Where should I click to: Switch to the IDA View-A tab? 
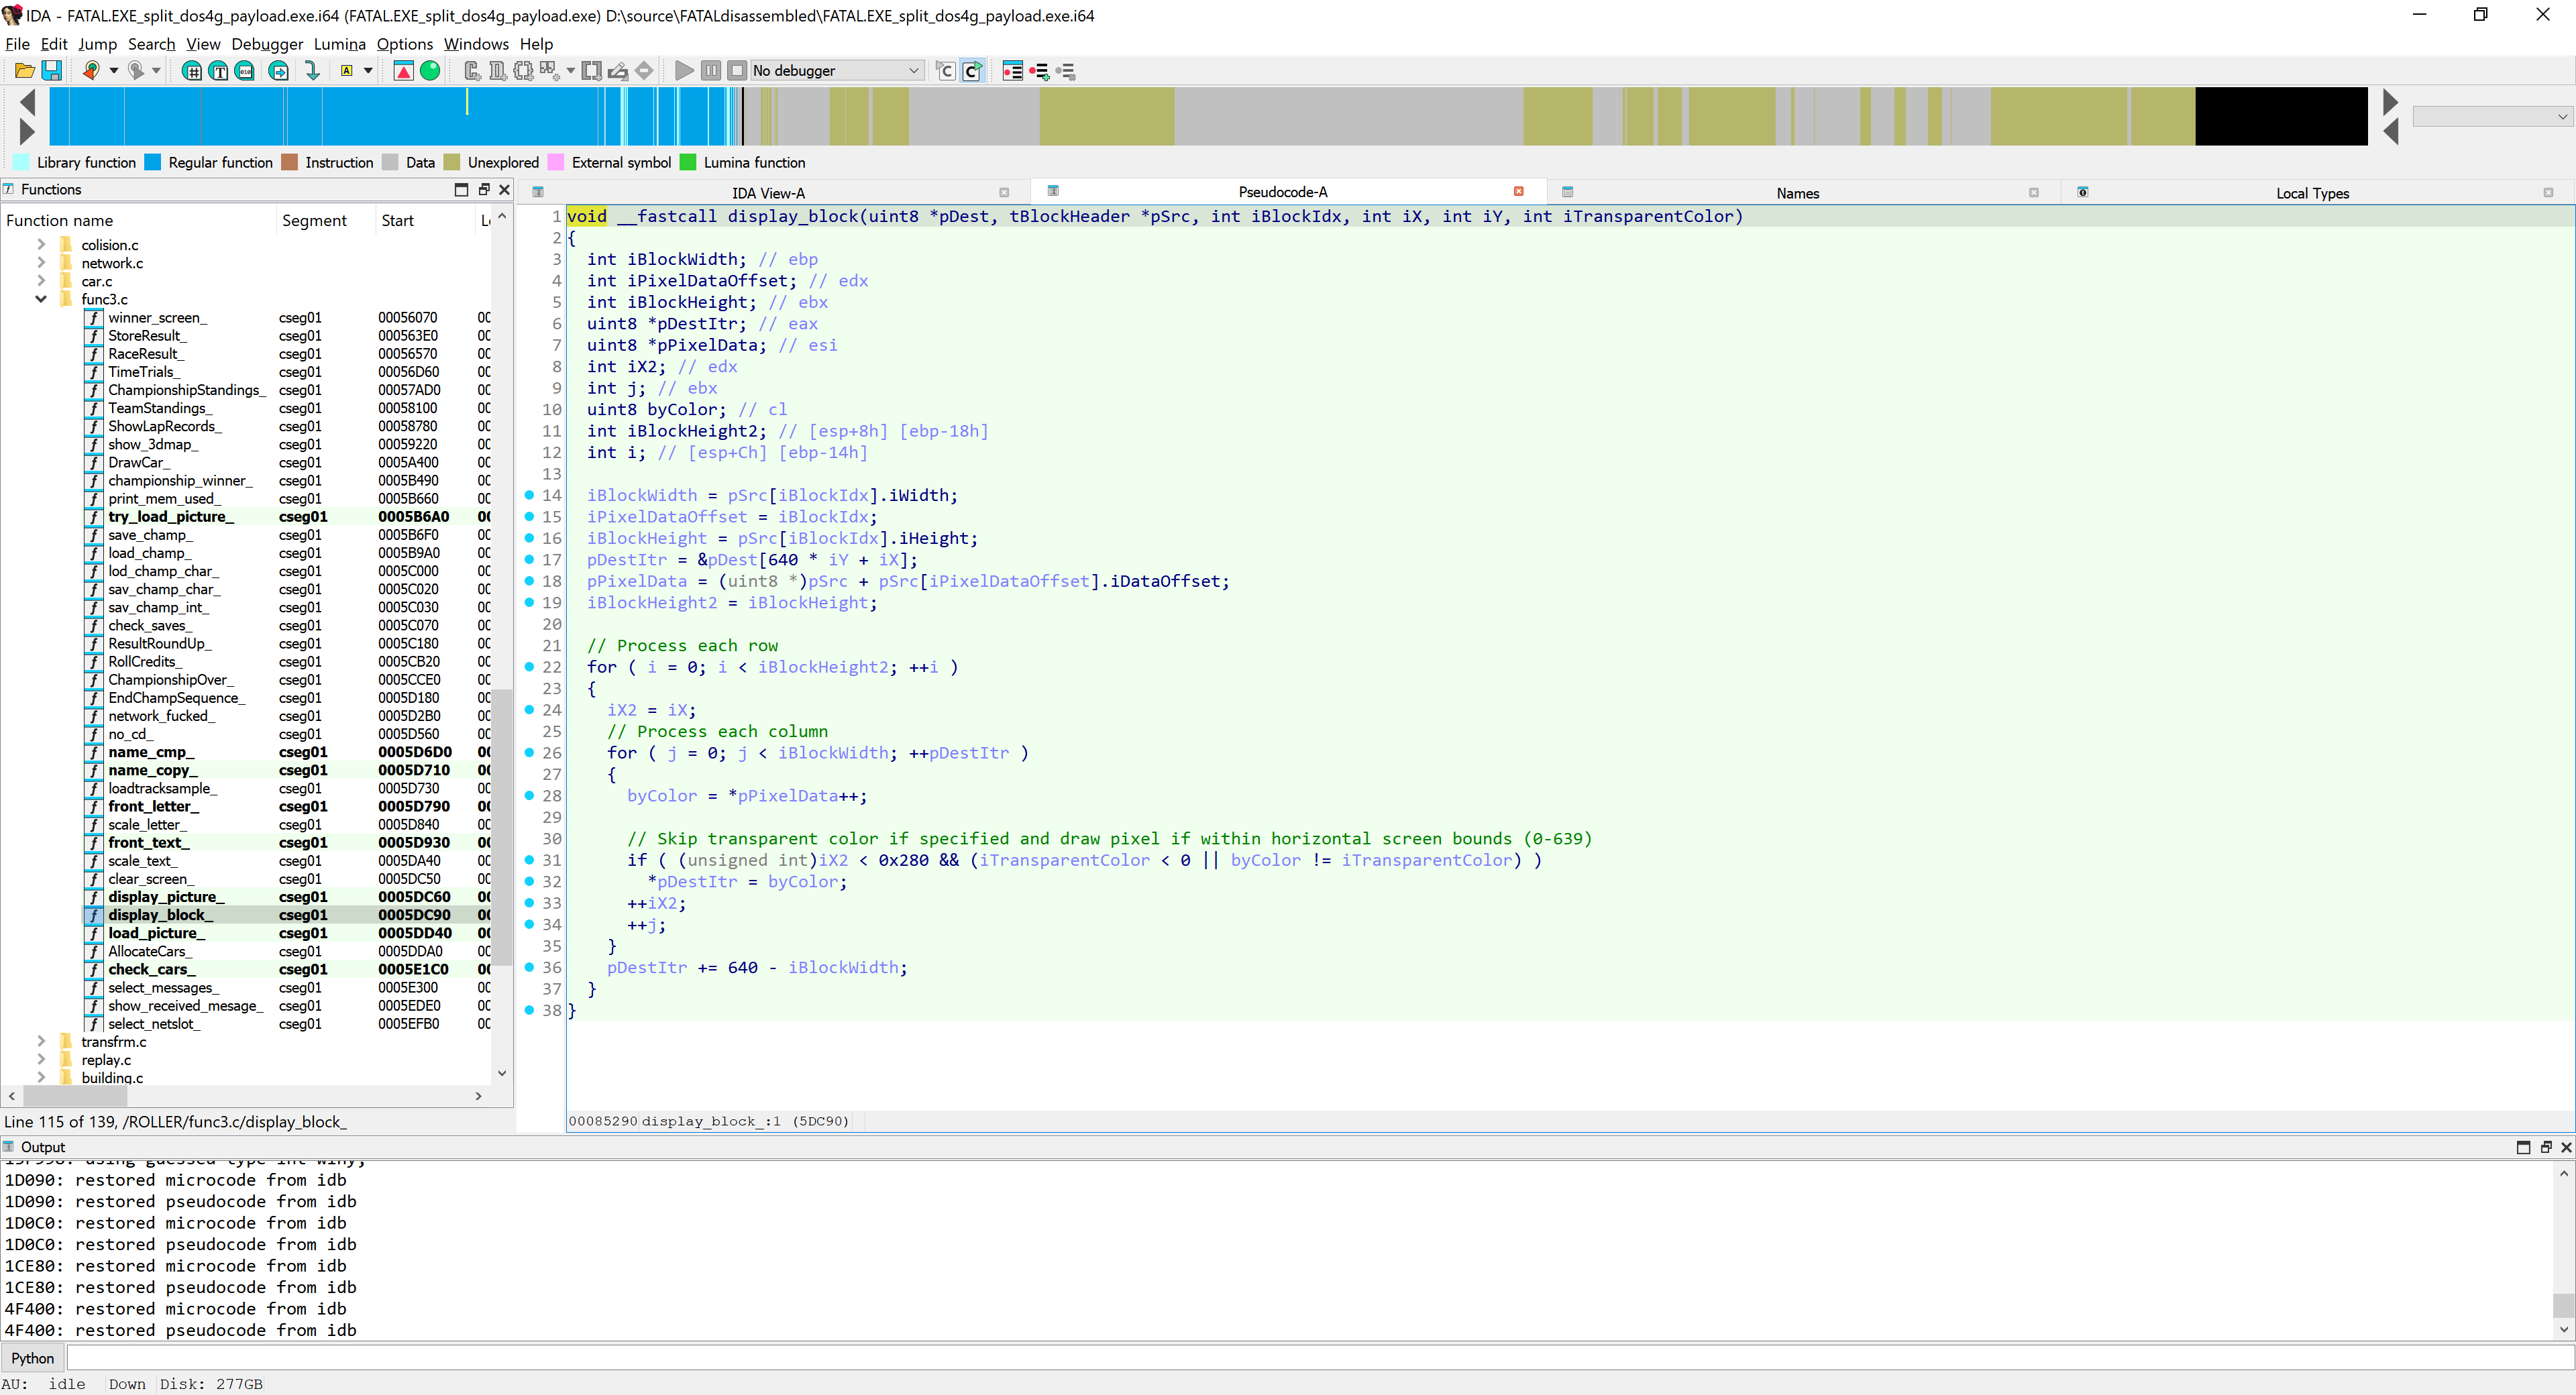tap(768, 193)
